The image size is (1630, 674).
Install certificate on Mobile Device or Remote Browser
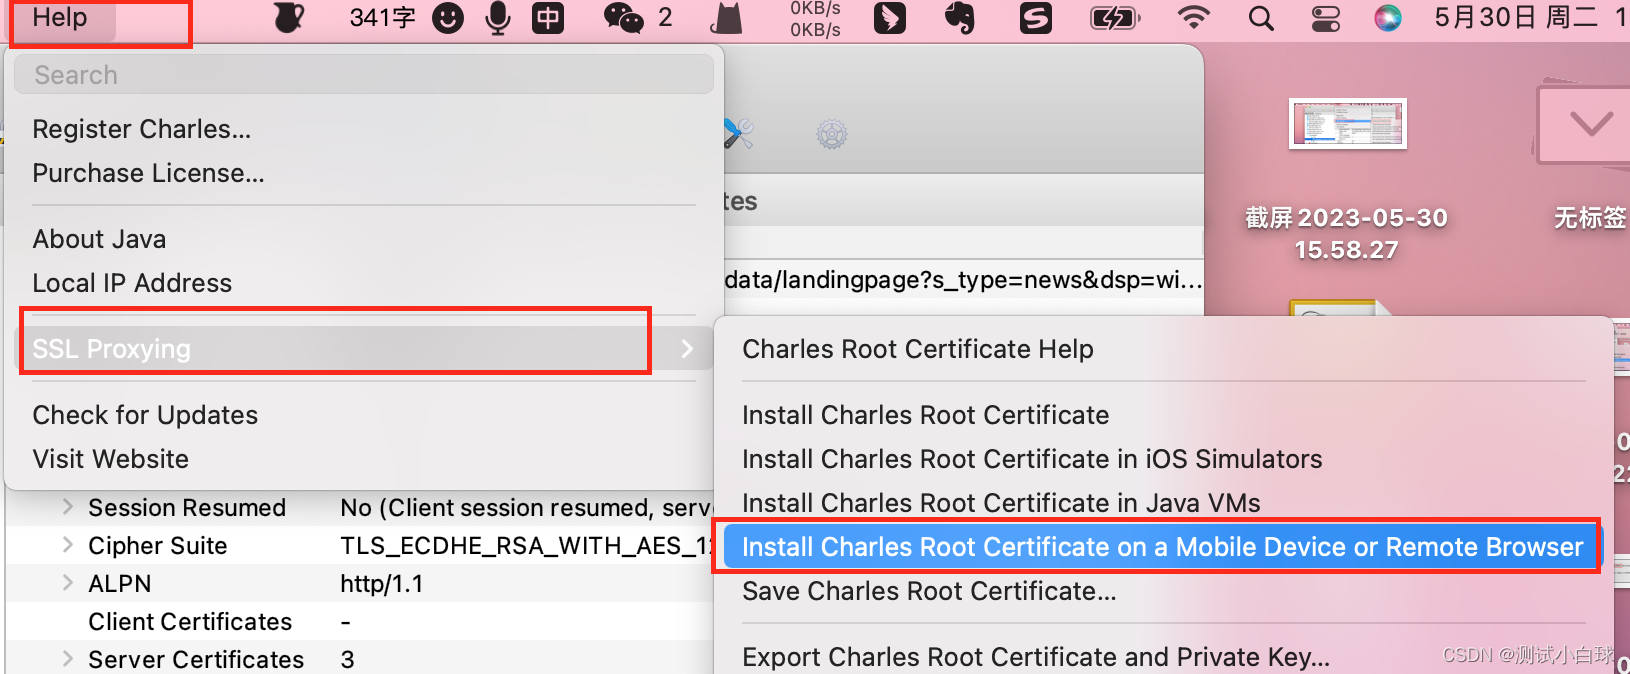(x=1161, y=547)
